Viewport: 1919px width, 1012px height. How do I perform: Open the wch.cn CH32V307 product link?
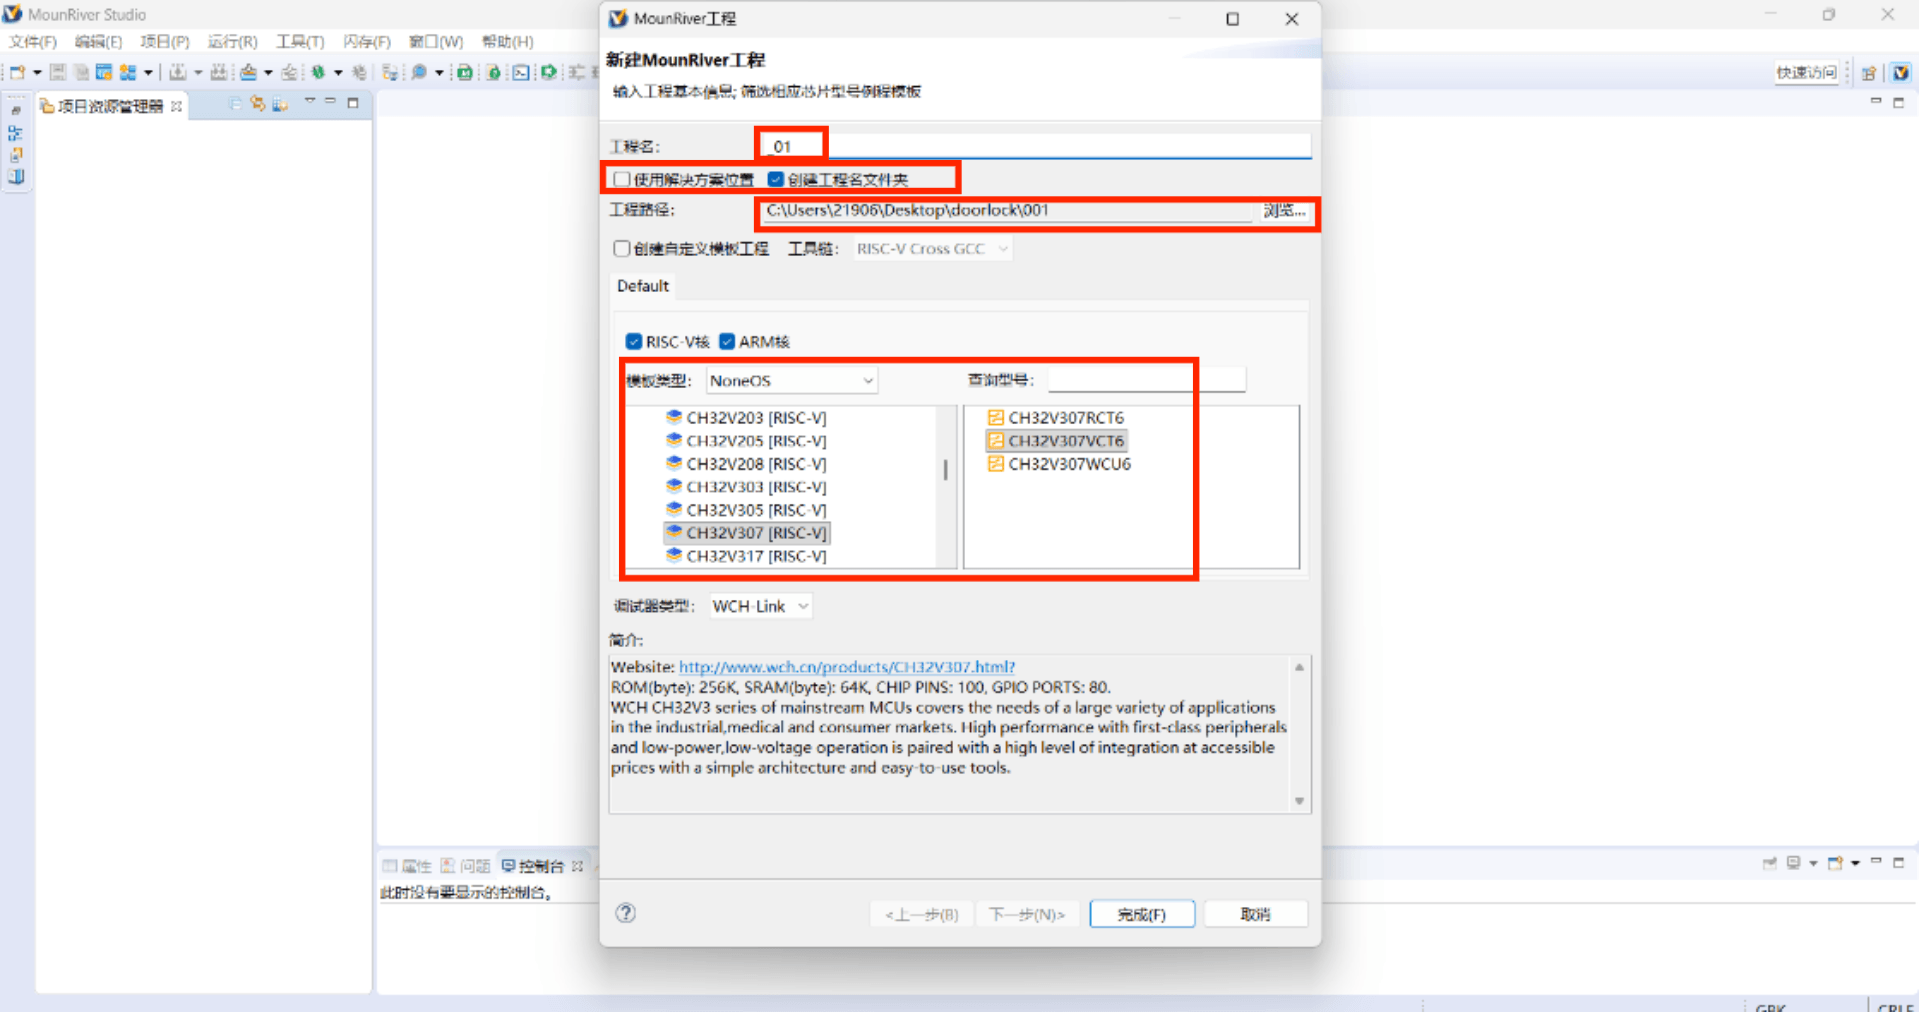(846, 667)
